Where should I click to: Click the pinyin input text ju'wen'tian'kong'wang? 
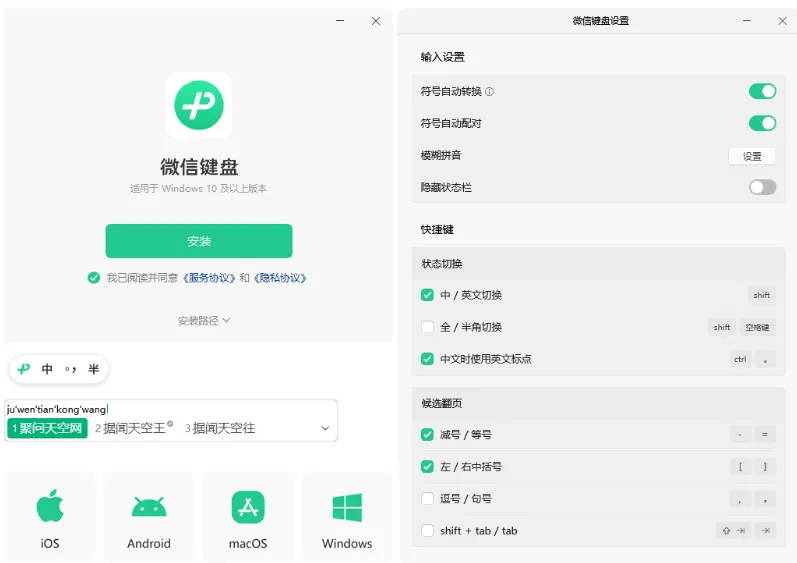[56, 409]
